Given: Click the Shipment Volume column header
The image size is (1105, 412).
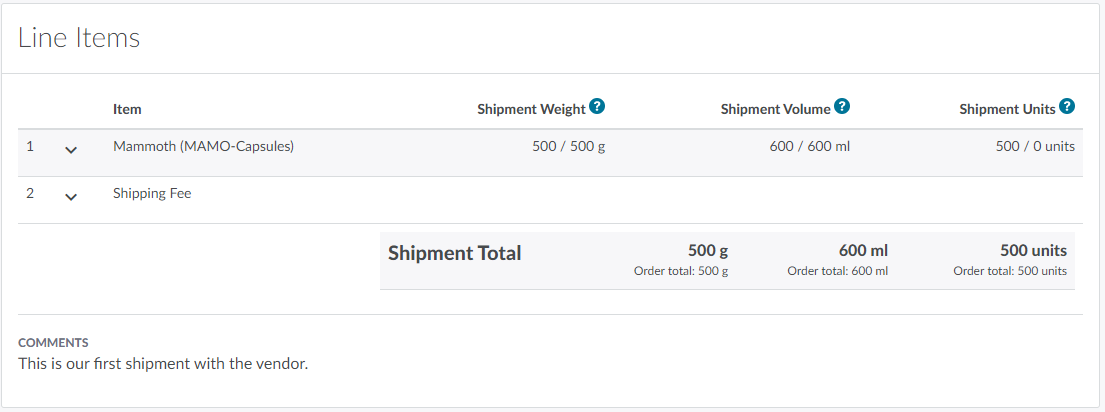Looking at the screenshot, I should coord(775,109).
